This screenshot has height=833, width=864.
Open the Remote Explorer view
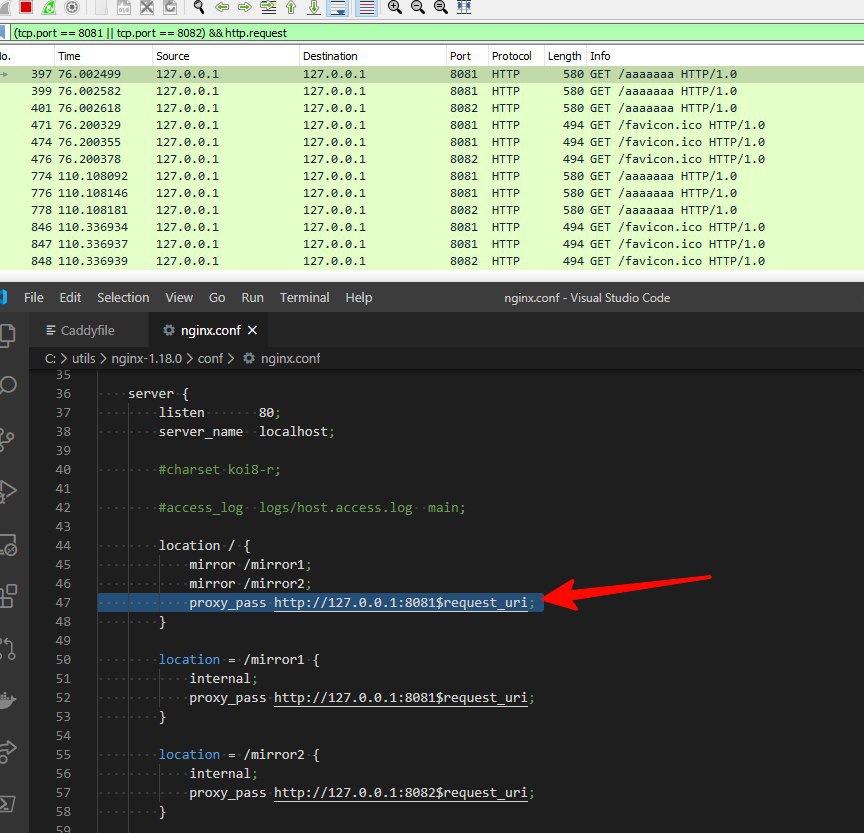tap(8, 544)
